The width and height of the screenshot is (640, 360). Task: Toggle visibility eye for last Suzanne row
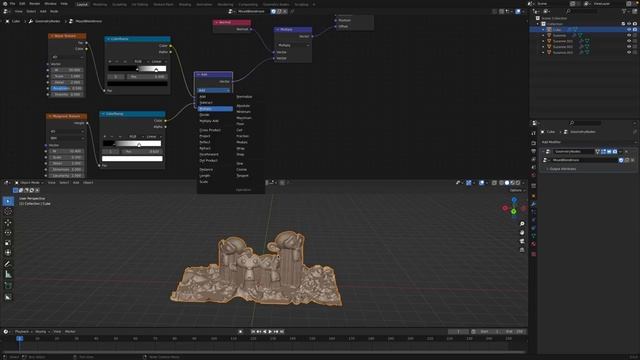pos(629,53)
